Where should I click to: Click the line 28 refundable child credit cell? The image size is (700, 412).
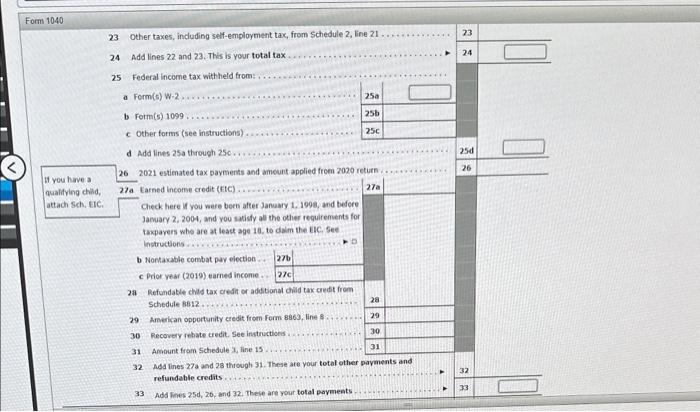point(419,294)
